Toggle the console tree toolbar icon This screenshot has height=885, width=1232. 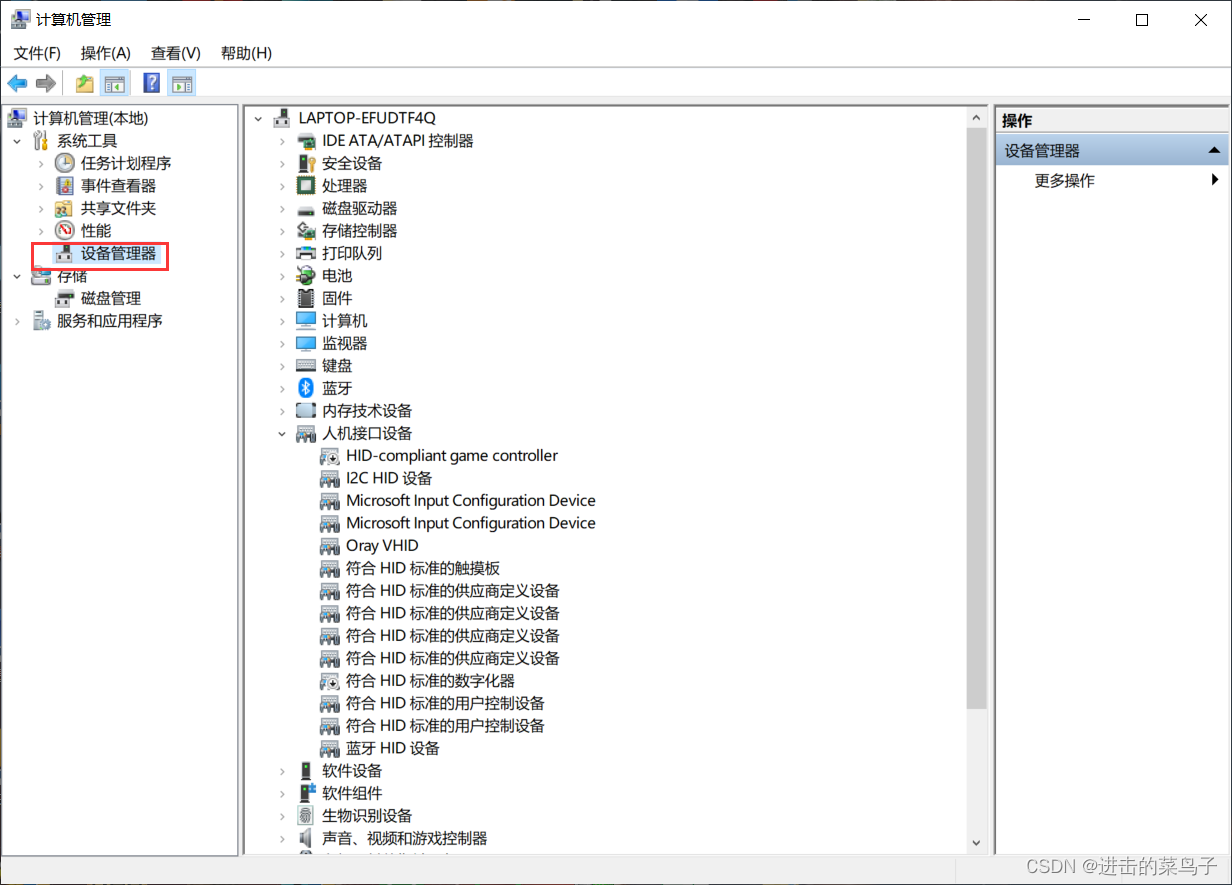[114, 83]
